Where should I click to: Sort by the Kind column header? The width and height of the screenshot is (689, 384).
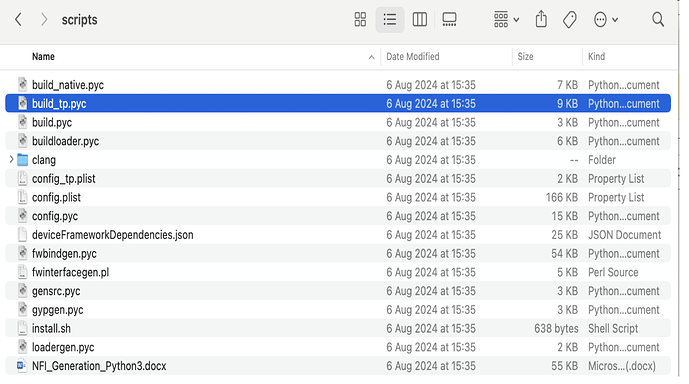[x=596, y=57]
